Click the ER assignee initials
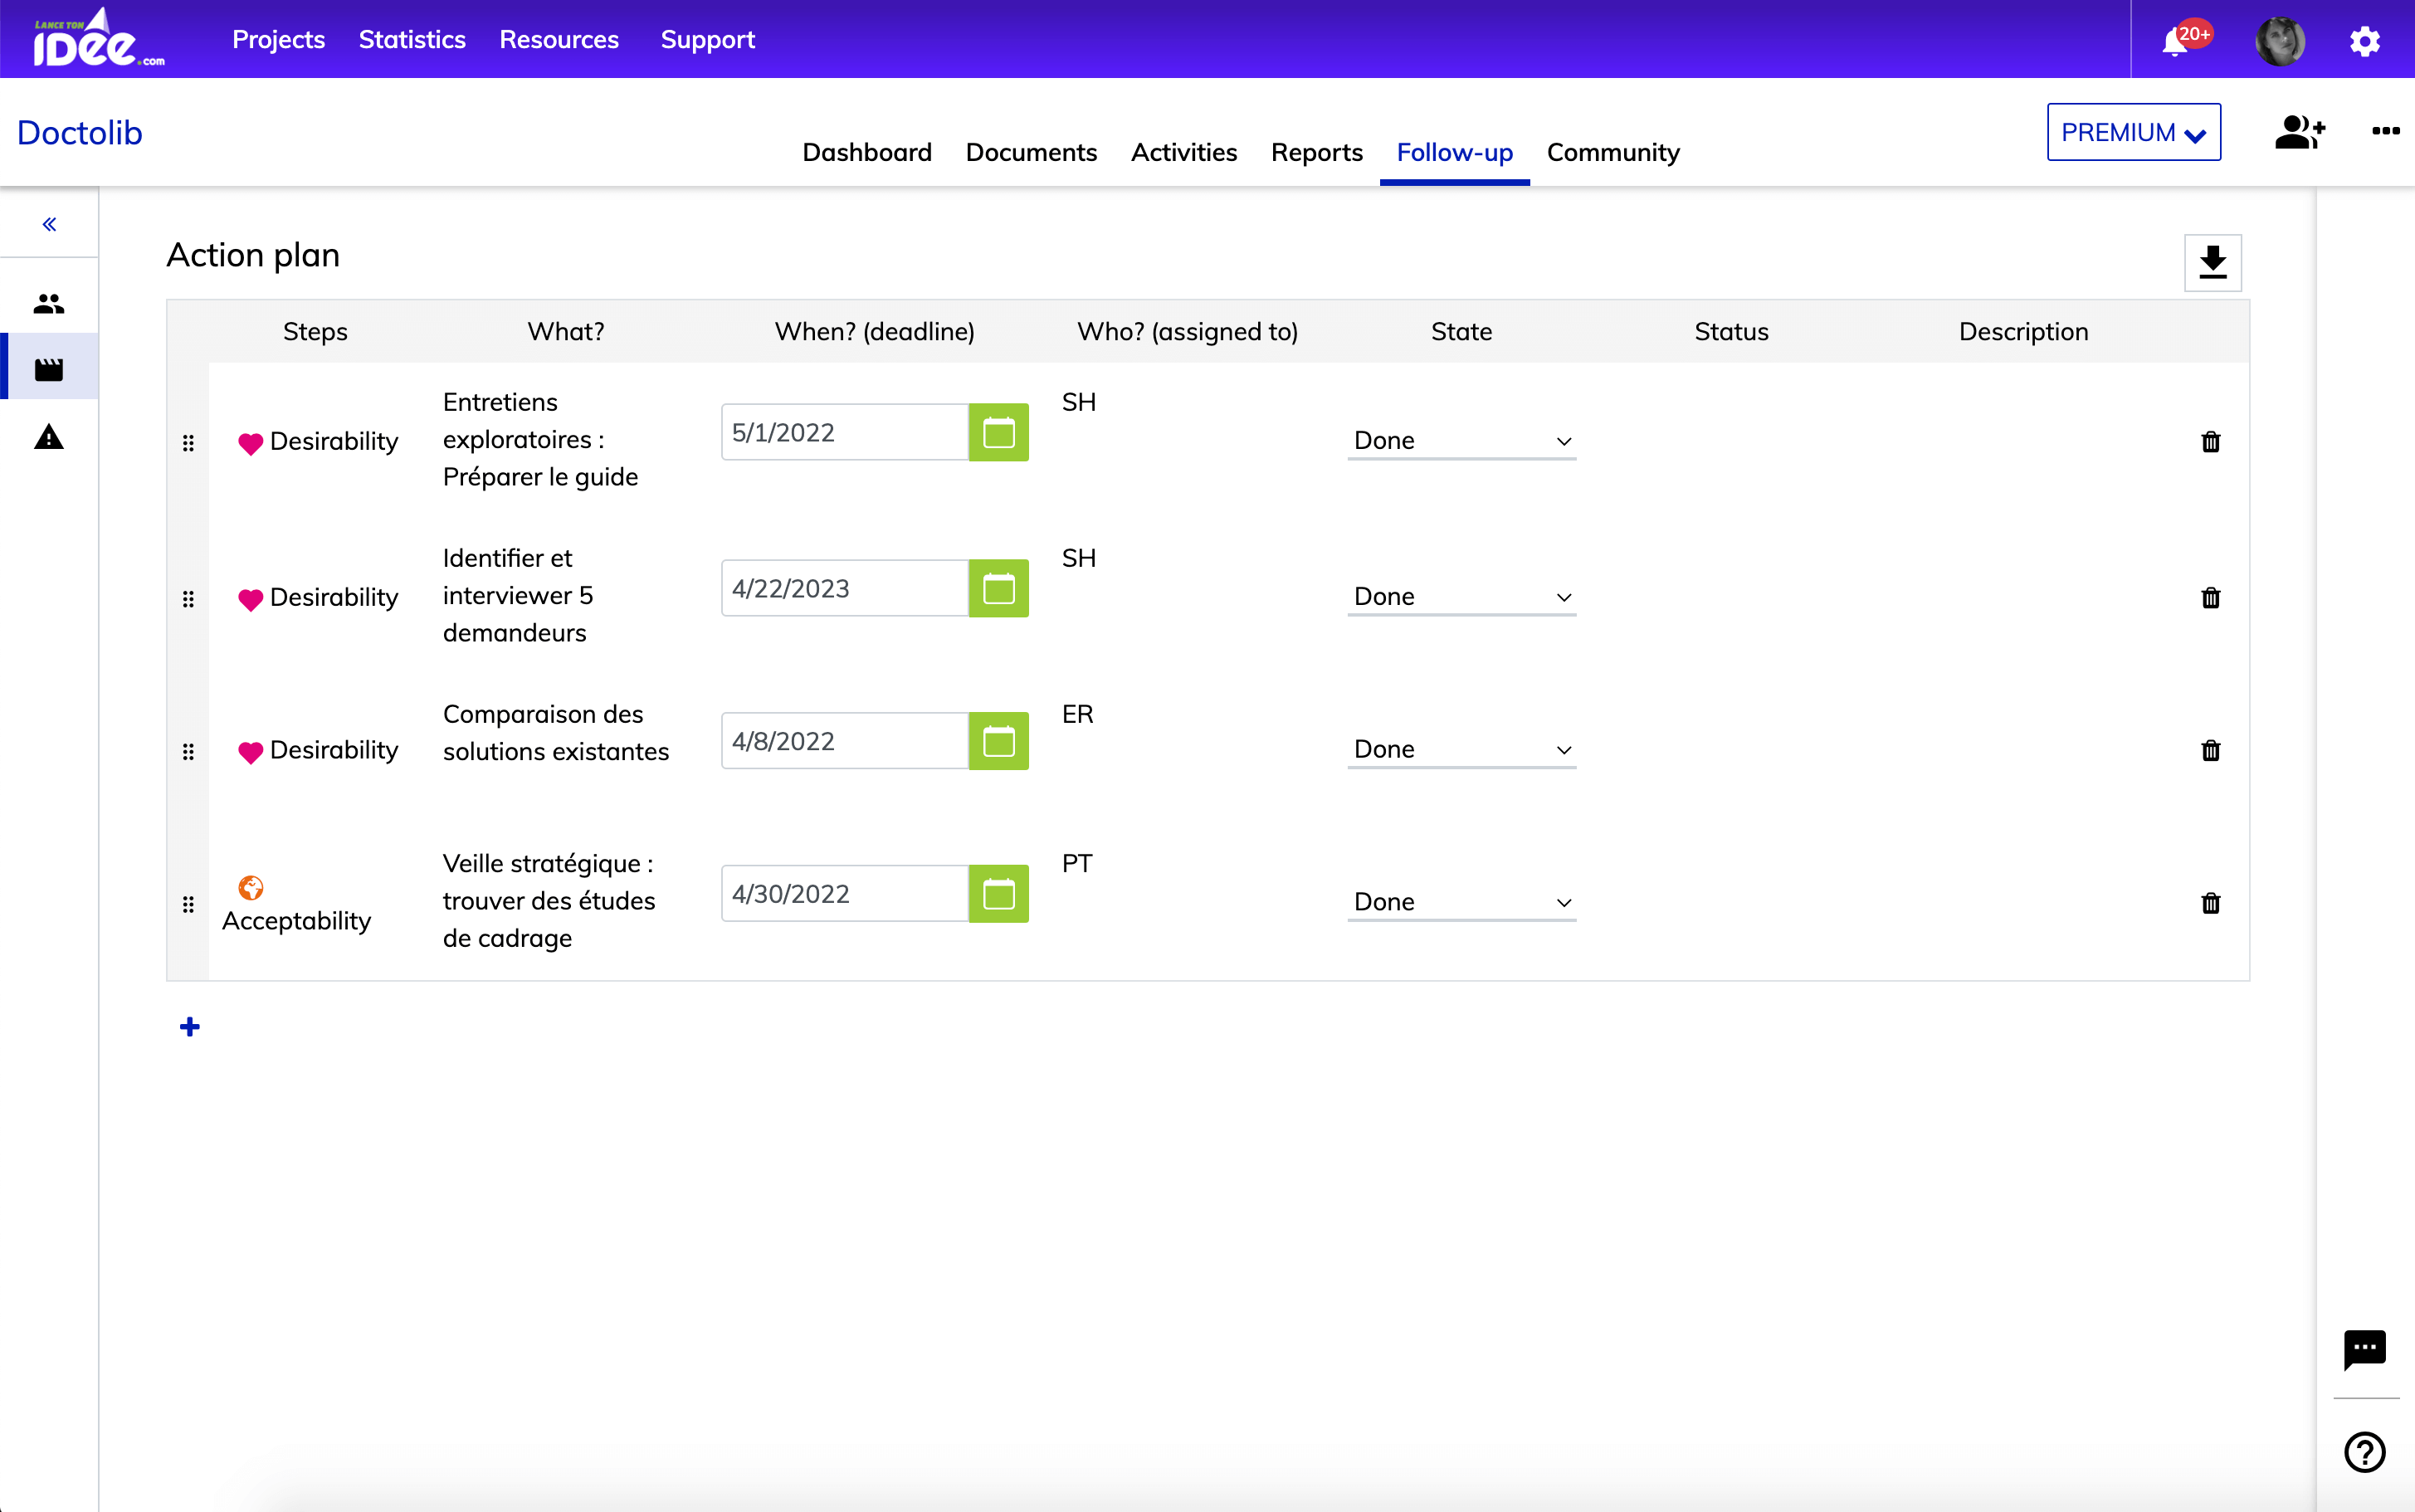The width and height of the screenshot is (2415, 1512). click(1077, 714)
